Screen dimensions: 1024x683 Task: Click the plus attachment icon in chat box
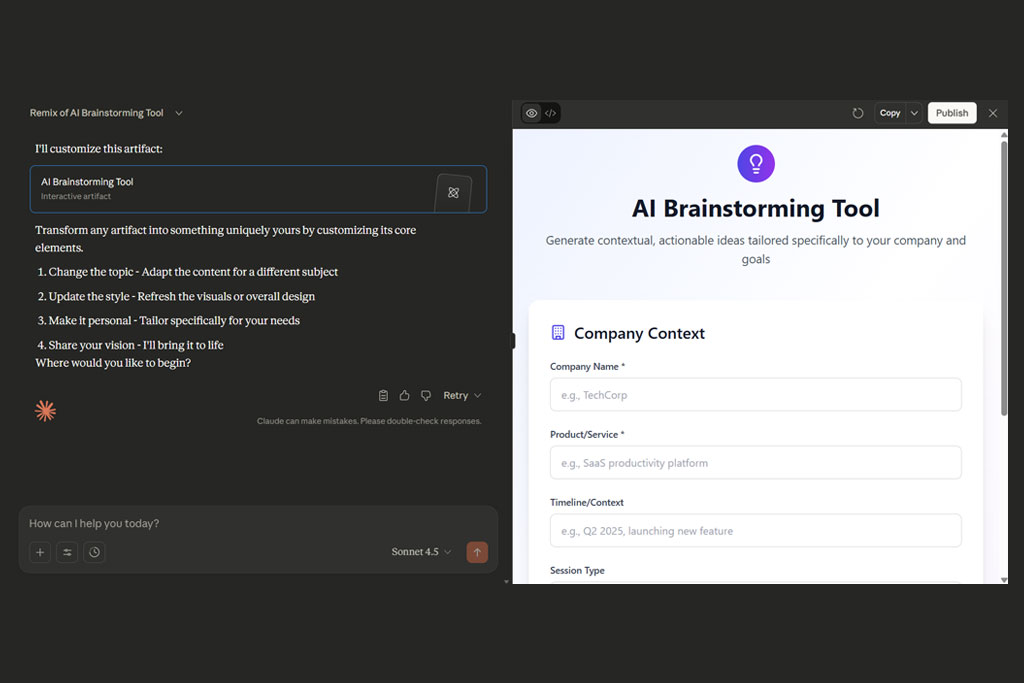click(40, 552)
